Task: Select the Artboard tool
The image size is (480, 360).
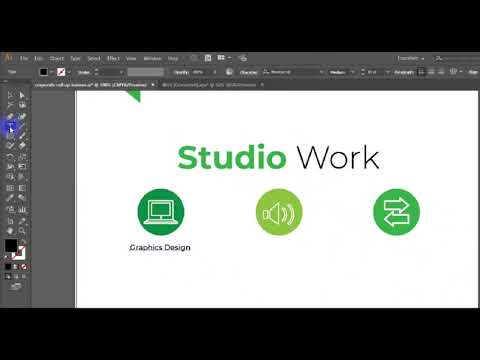Action: [10, 221]
